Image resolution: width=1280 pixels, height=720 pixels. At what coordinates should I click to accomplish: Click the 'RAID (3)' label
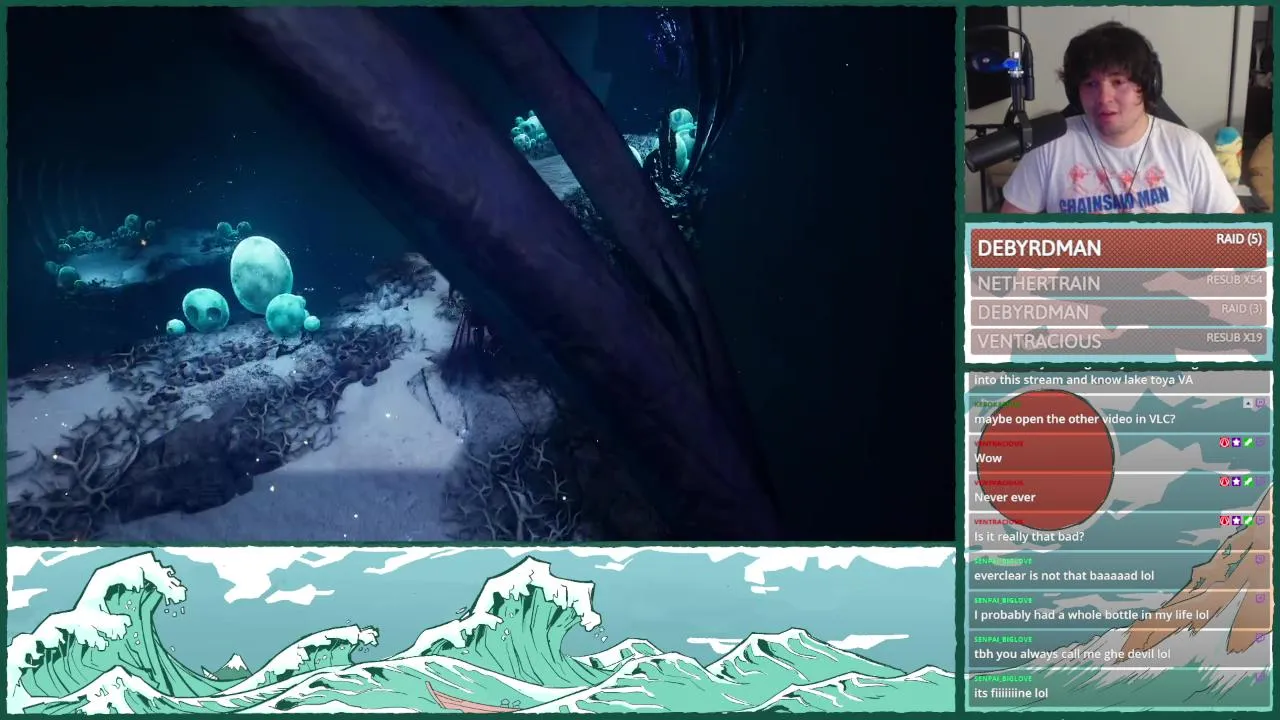1241,309
